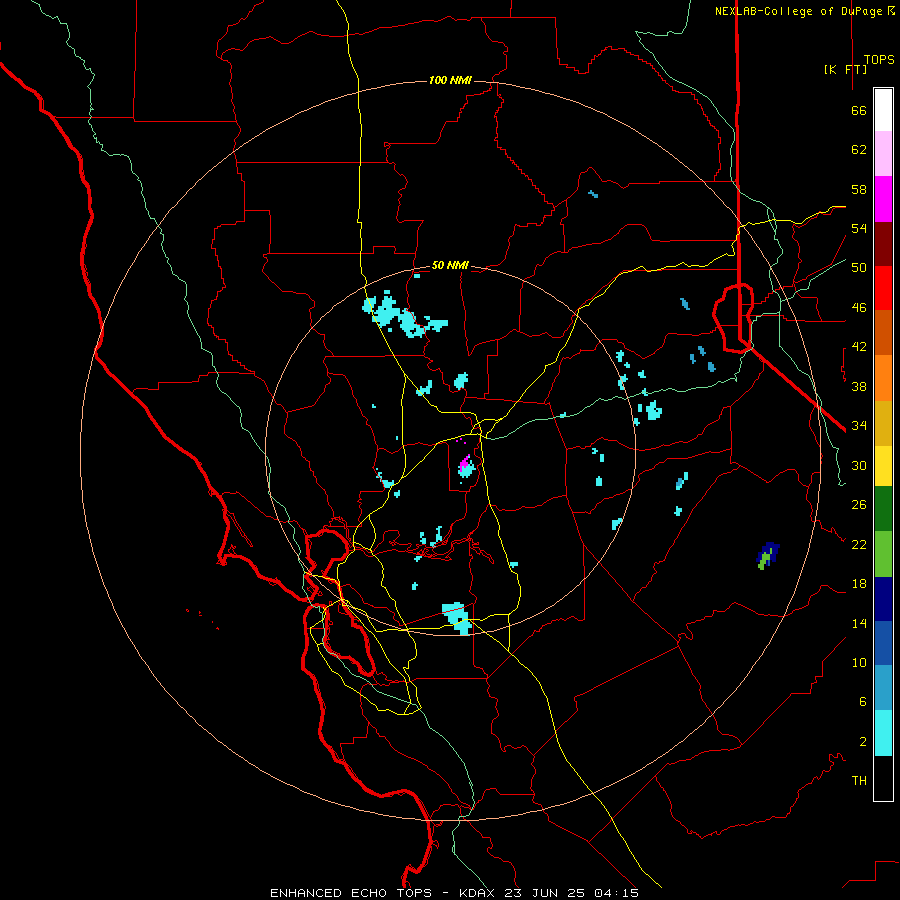Click the 2 value on the legend
The width and height of the screenshot is (900, 900).
pos(862,742)
